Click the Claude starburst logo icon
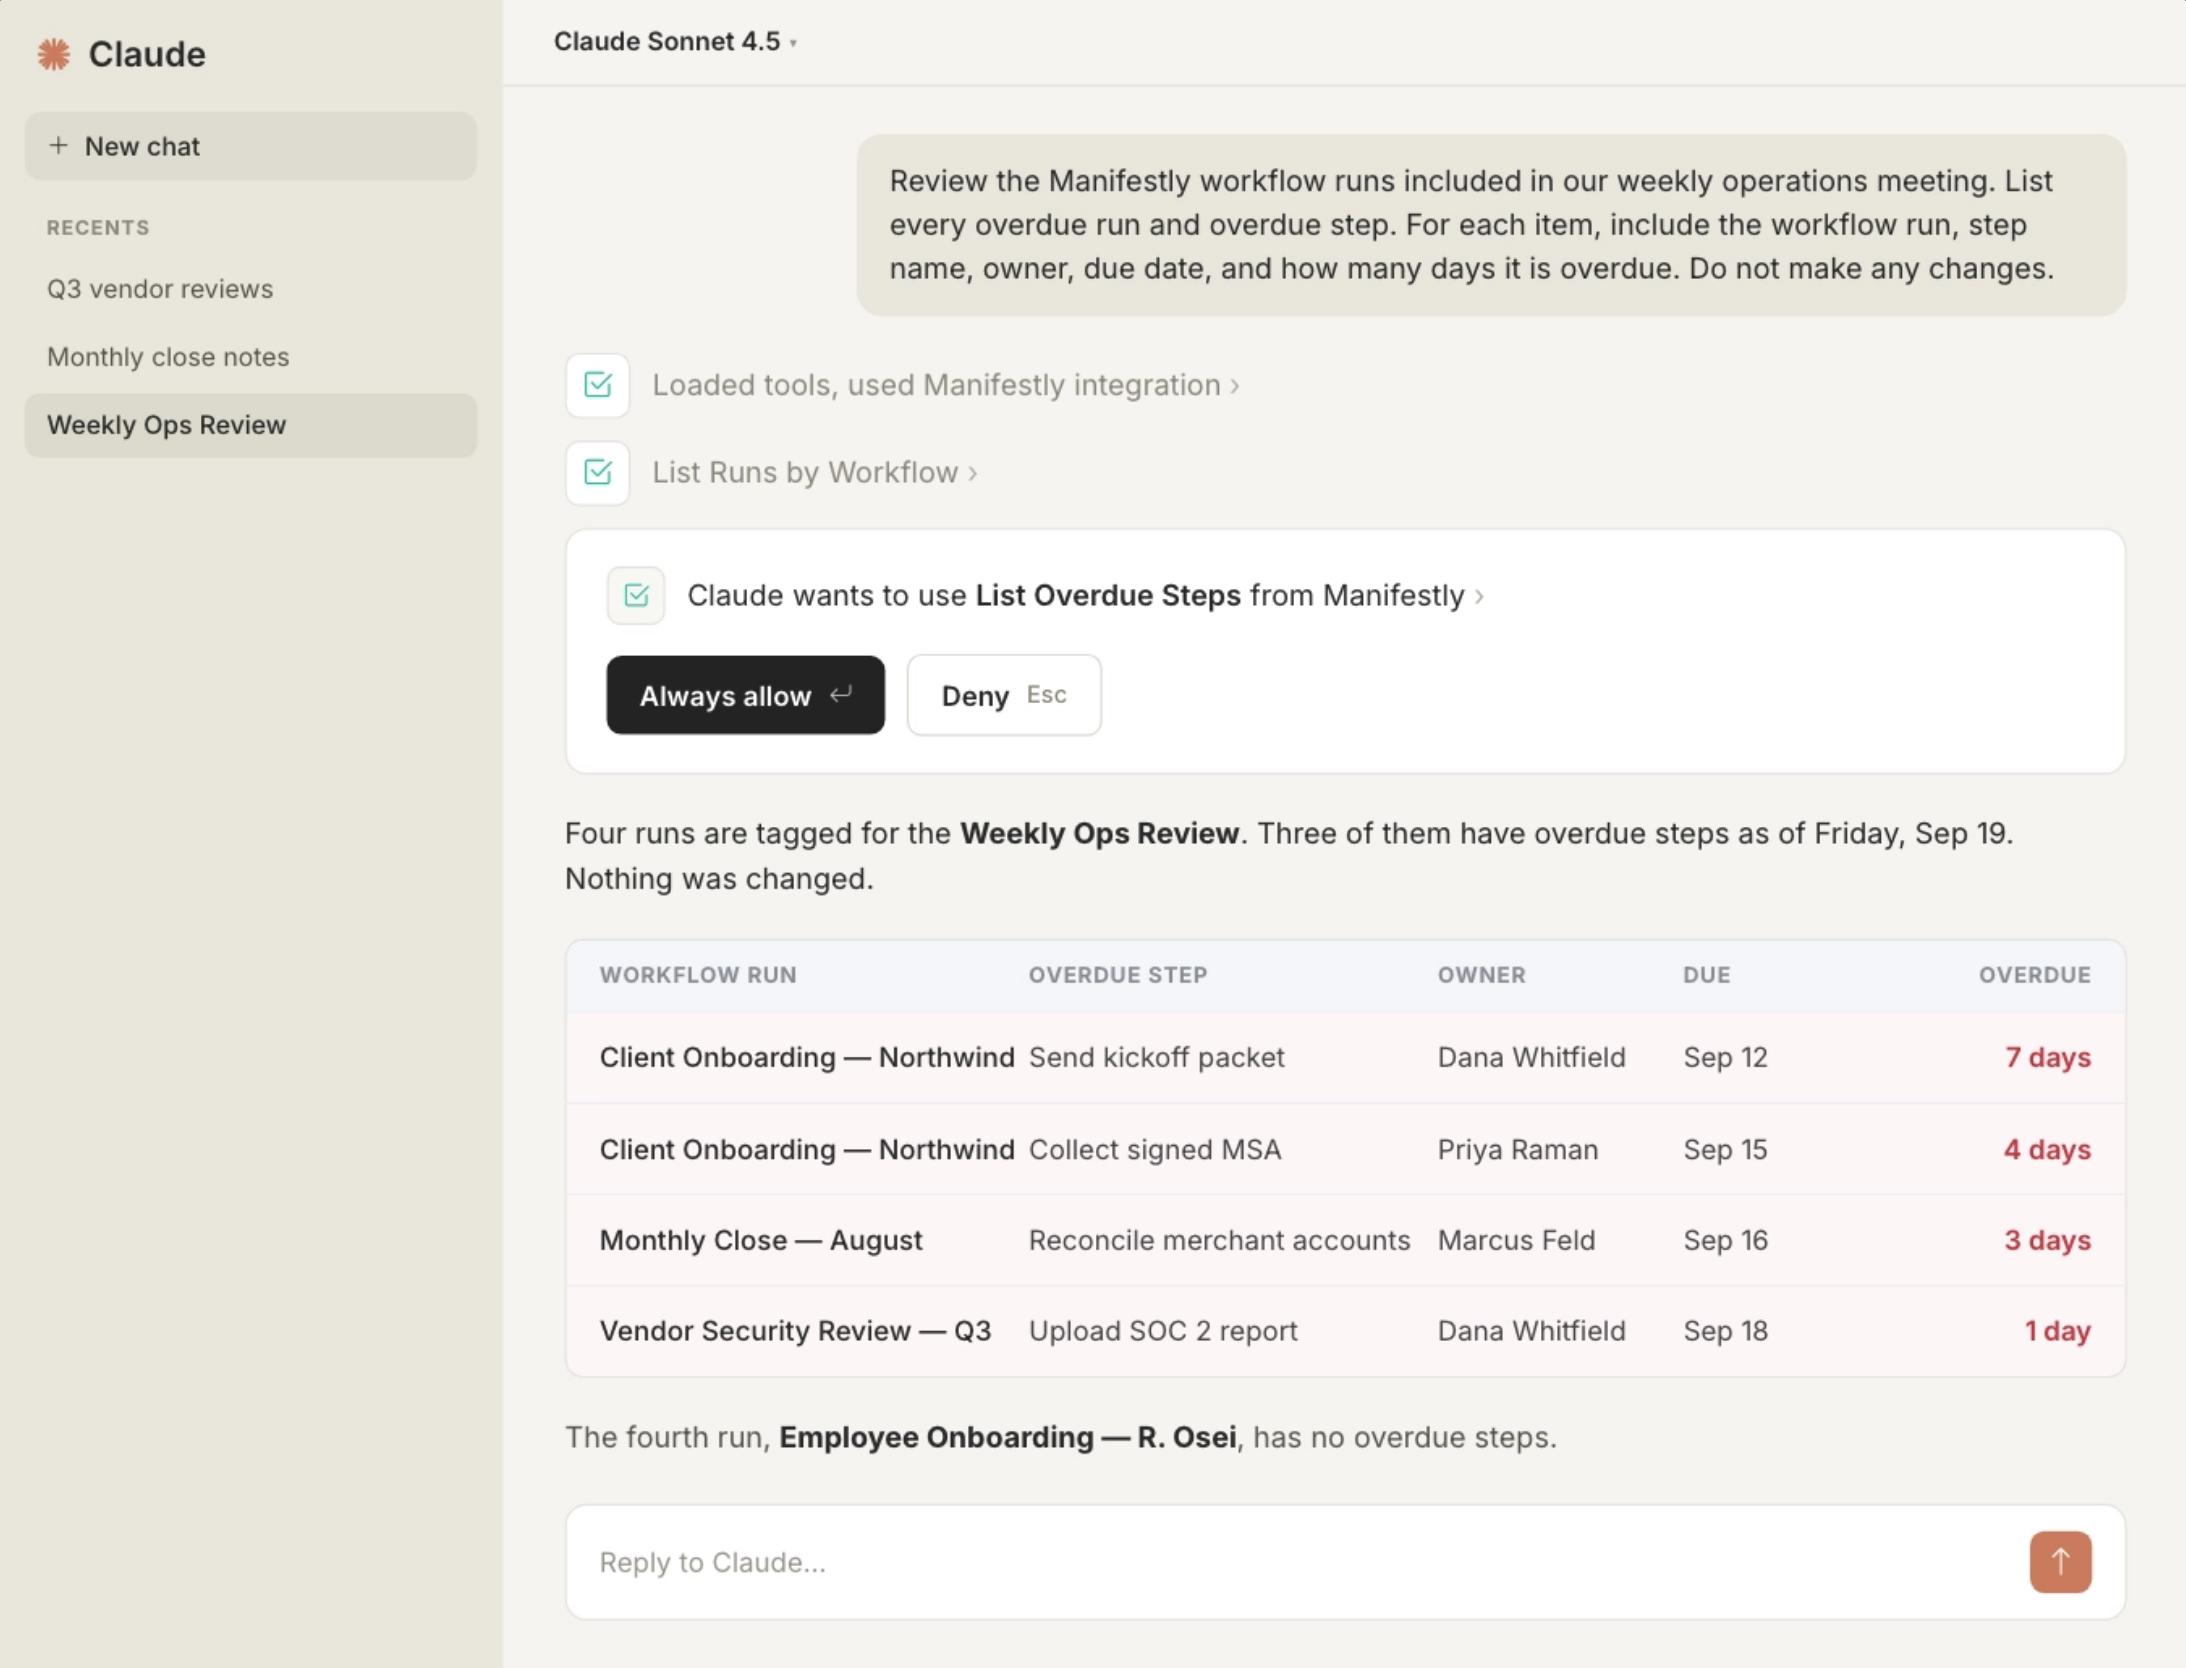The height and width of the screenshot is (1668, 2186). point(54,54)
